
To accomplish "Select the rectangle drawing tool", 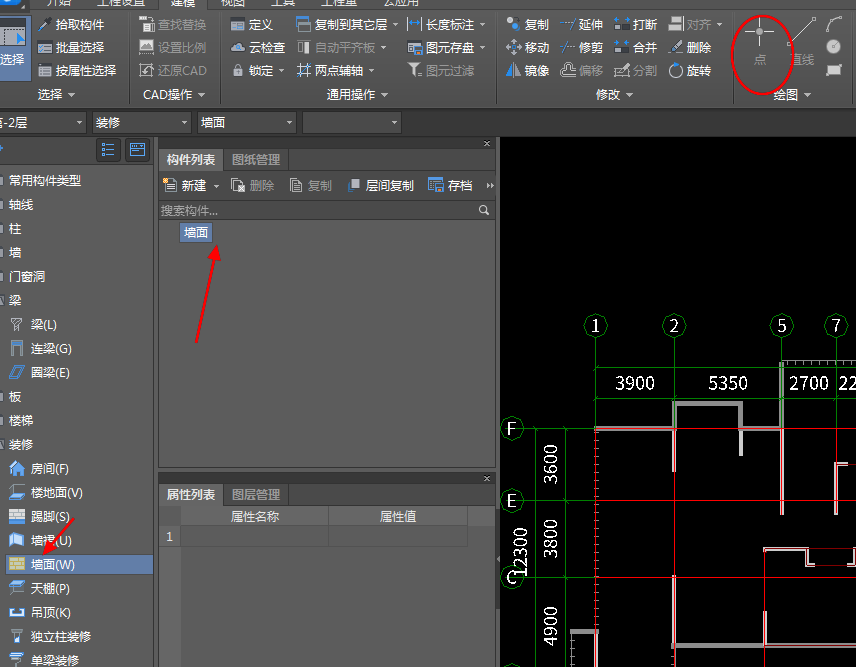I will click(x=834, y=70).
